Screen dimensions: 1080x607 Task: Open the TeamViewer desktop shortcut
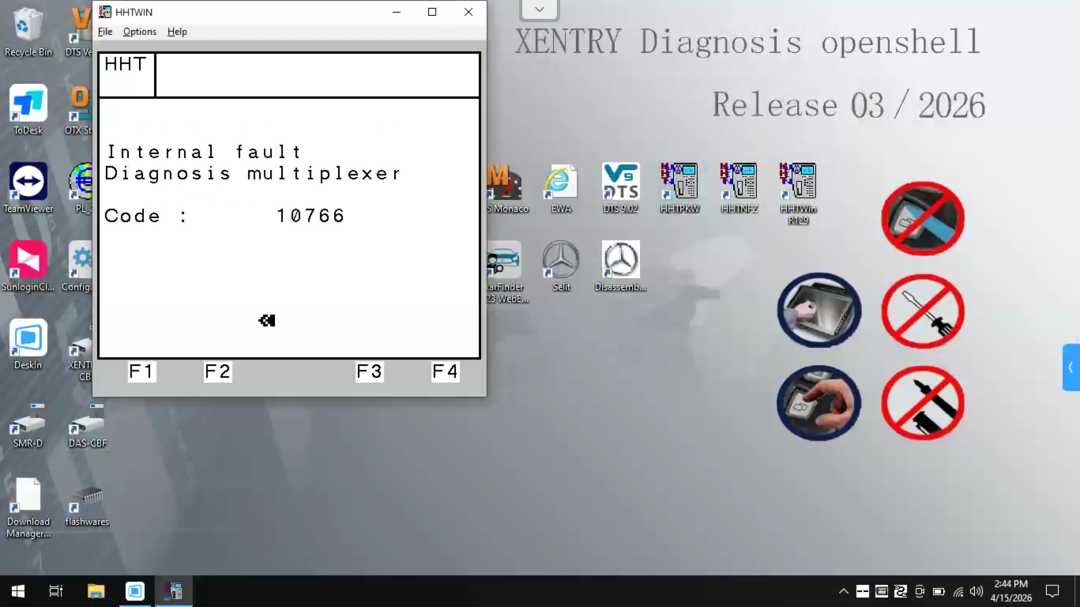point(28,188)
